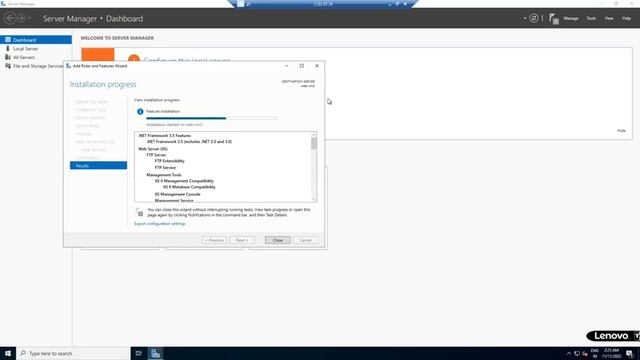
Task: Click 'FTP Server' in results list
Action: [156, 155]
